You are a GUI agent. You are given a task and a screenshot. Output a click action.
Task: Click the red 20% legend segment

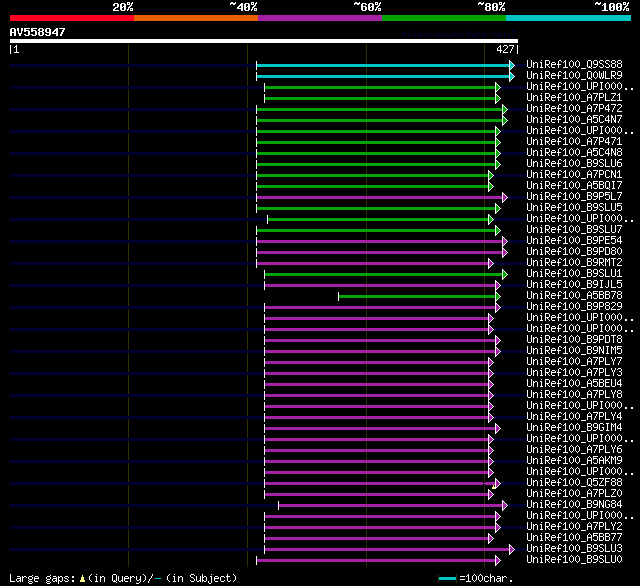(x=72, y=18)
